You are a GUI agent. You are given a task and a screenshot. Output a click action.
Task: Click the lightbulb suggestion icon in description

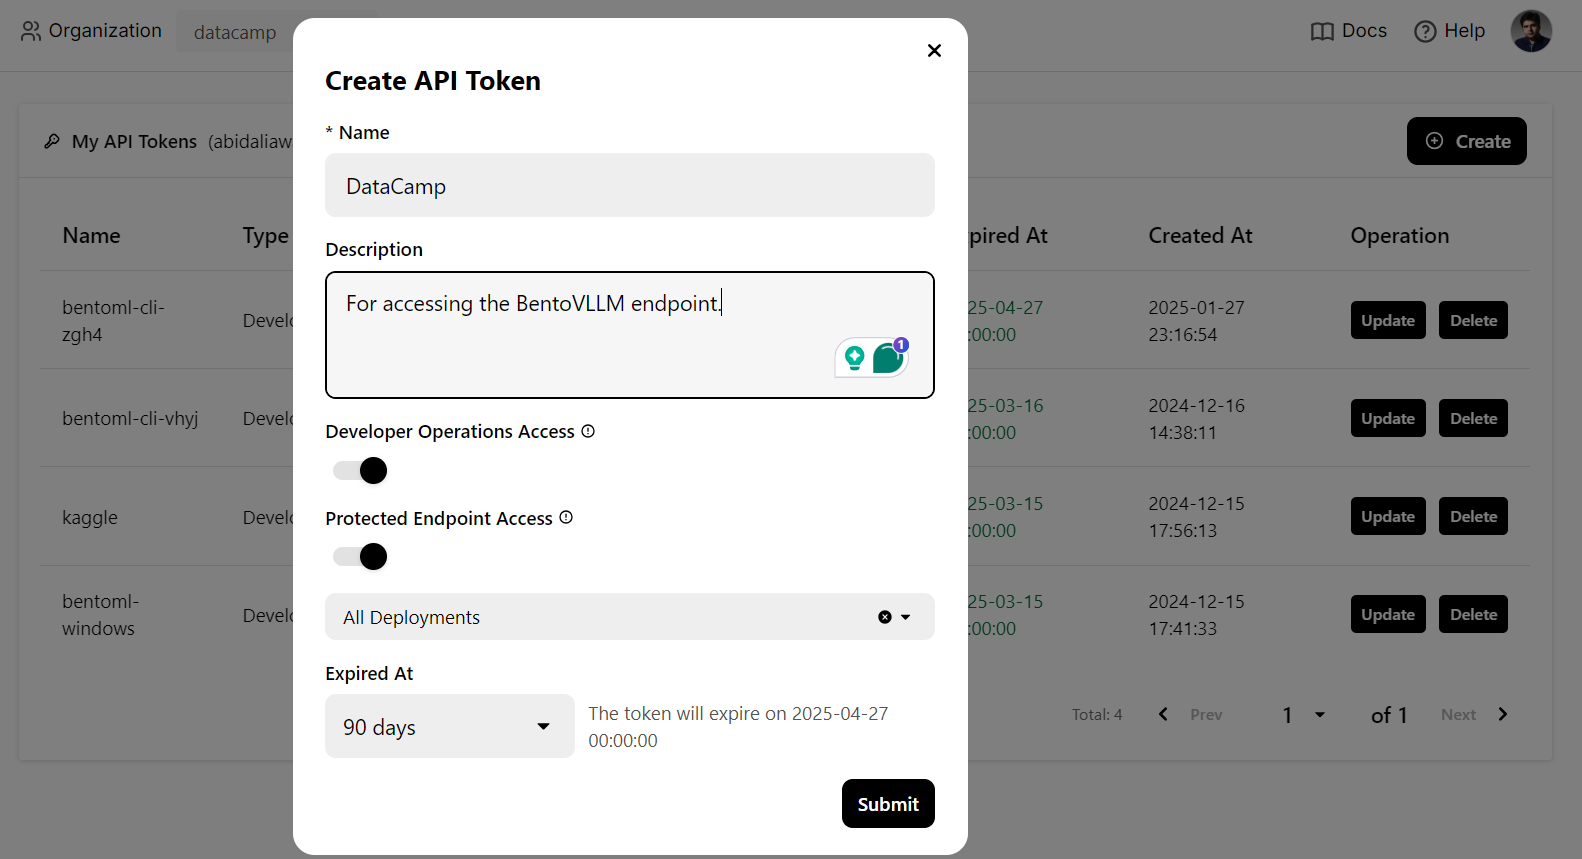(x=854, y=357)
